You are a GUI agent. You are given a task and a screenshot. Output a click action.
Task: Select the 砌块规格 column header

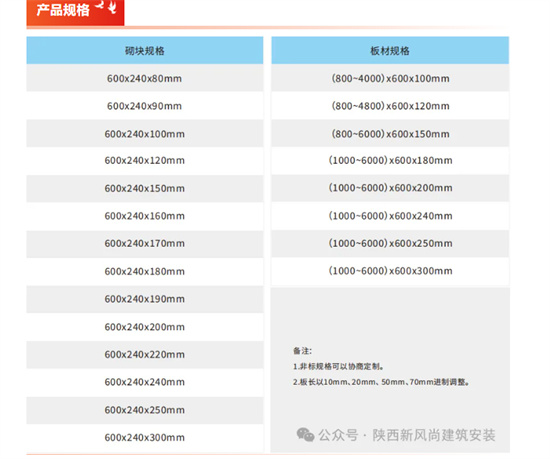[145, 50]
